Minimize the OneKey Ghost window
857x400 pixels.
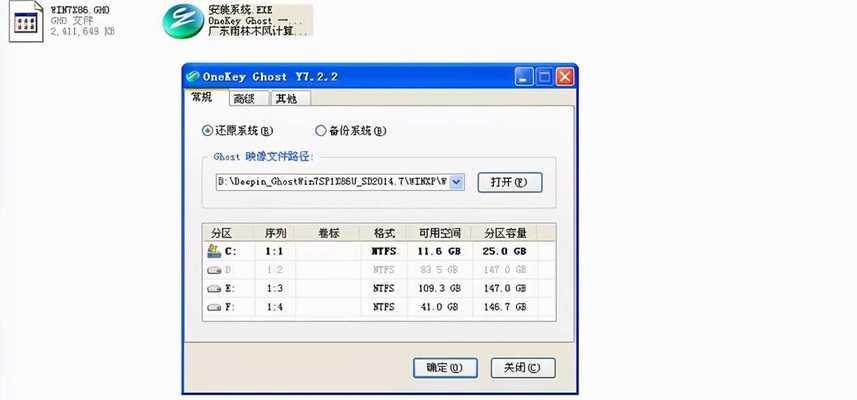(524, 77)
